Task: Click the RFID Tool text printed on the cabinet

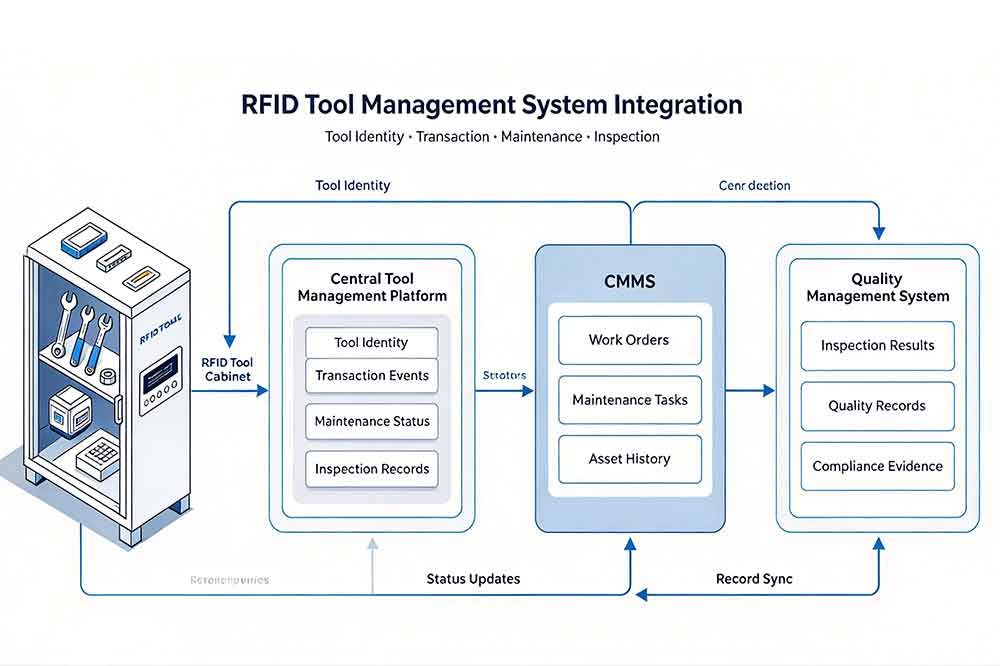Action: coord(160,328)
